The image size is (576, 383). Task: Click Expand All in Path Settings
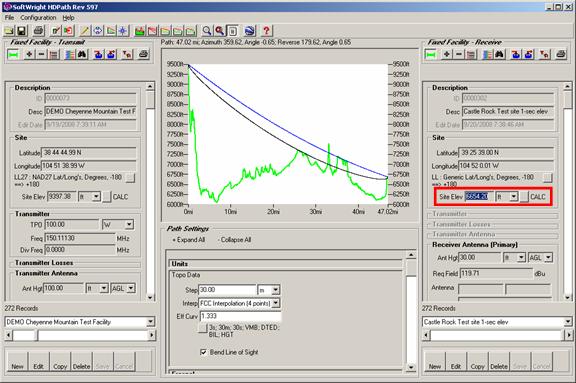click(189, 240)
